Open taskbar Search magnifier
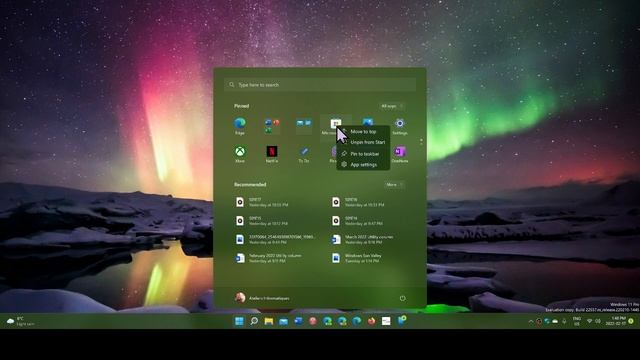Screen dimensions: 640x360 (x=254, y=321)
